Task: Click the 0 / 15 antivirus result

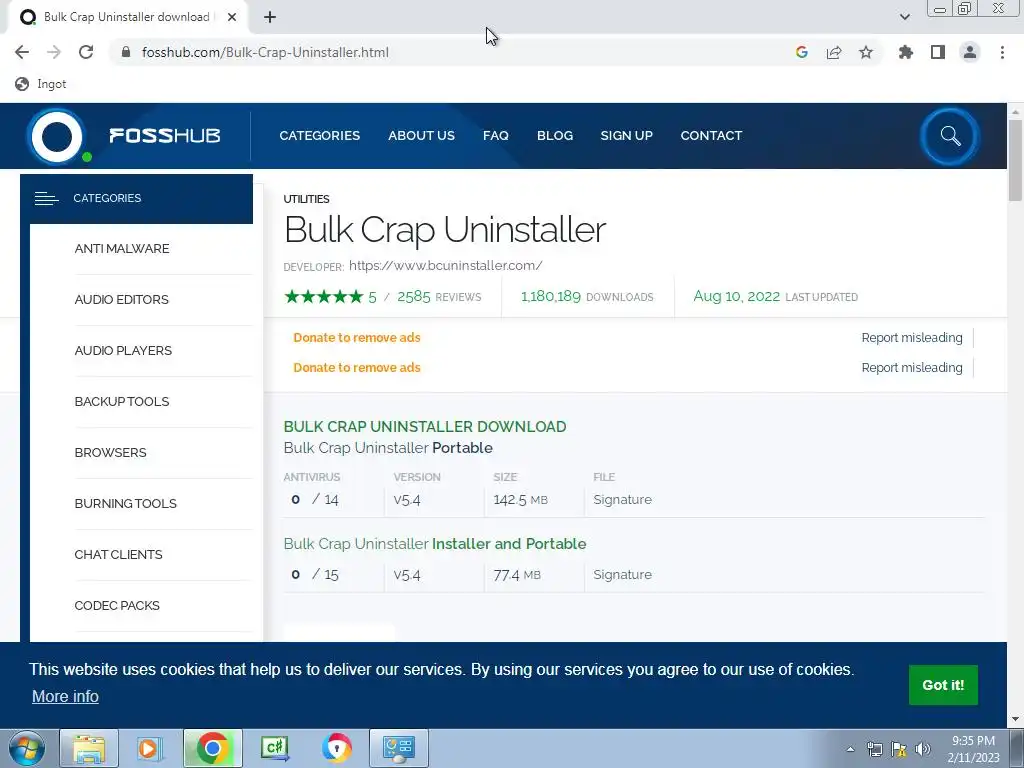Action: click(x=315, y=575)
